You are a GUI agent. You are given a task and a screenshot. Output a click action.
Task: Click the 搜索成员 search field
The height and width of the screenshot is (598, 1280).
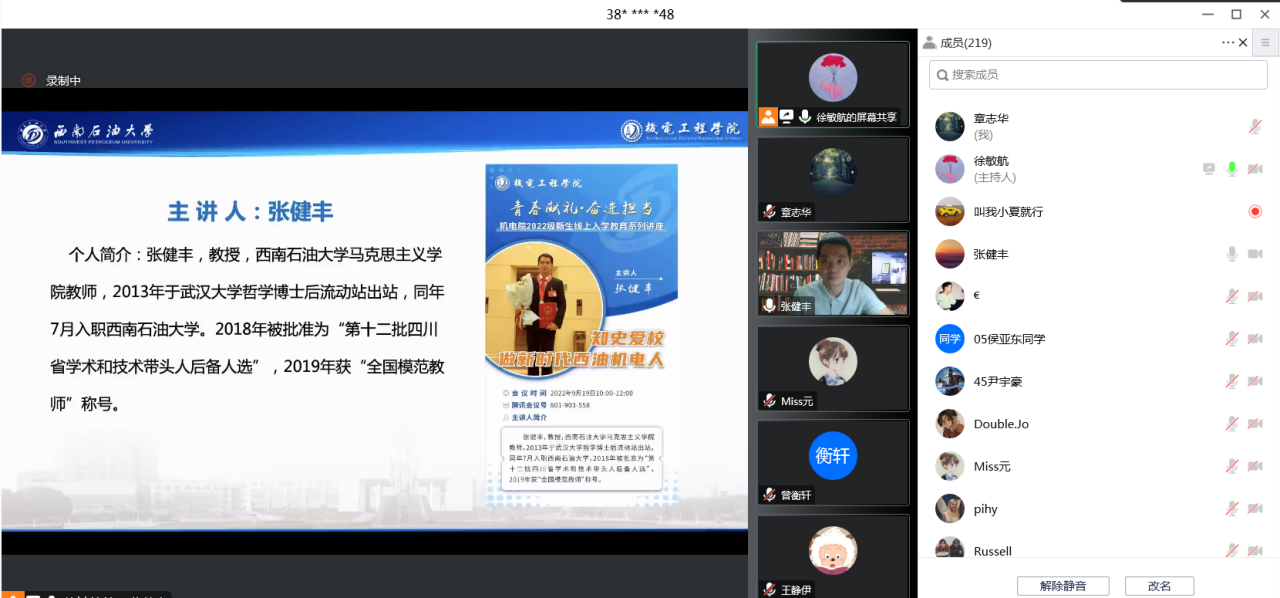coord(1096,75)
